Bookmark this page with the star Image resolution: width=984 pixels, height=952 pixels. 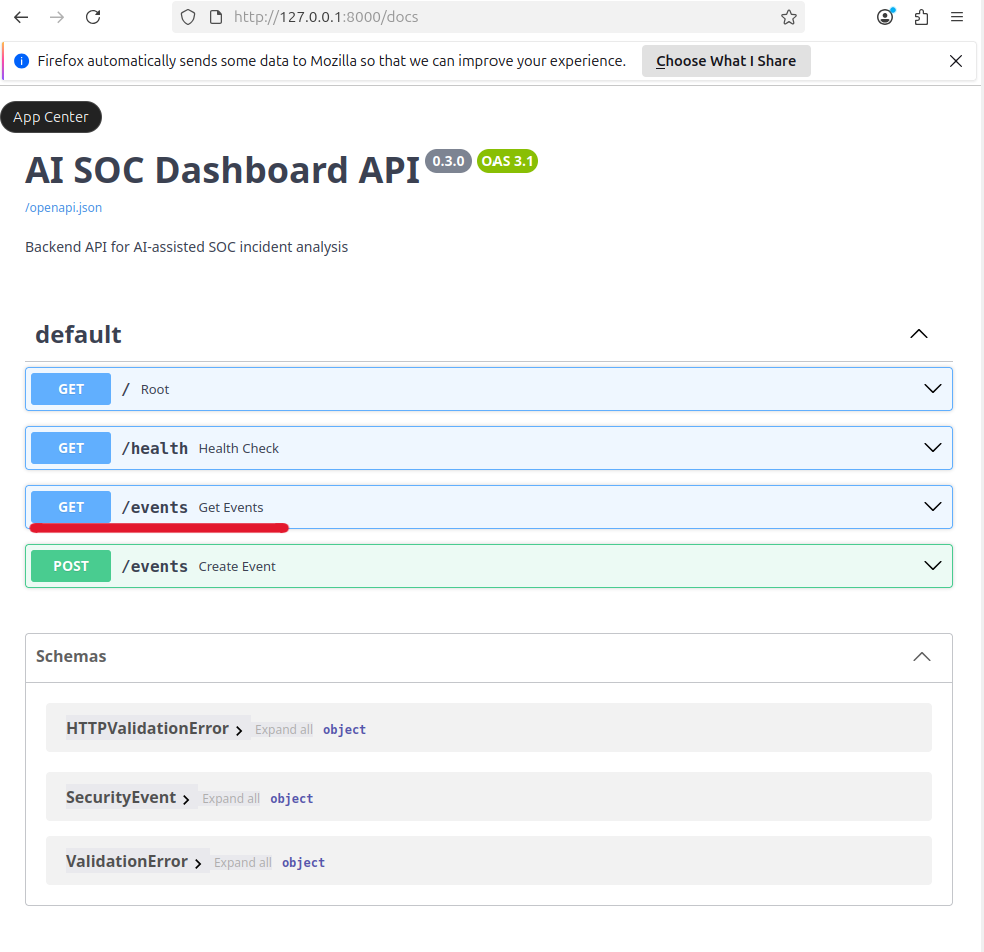point(789,17)
